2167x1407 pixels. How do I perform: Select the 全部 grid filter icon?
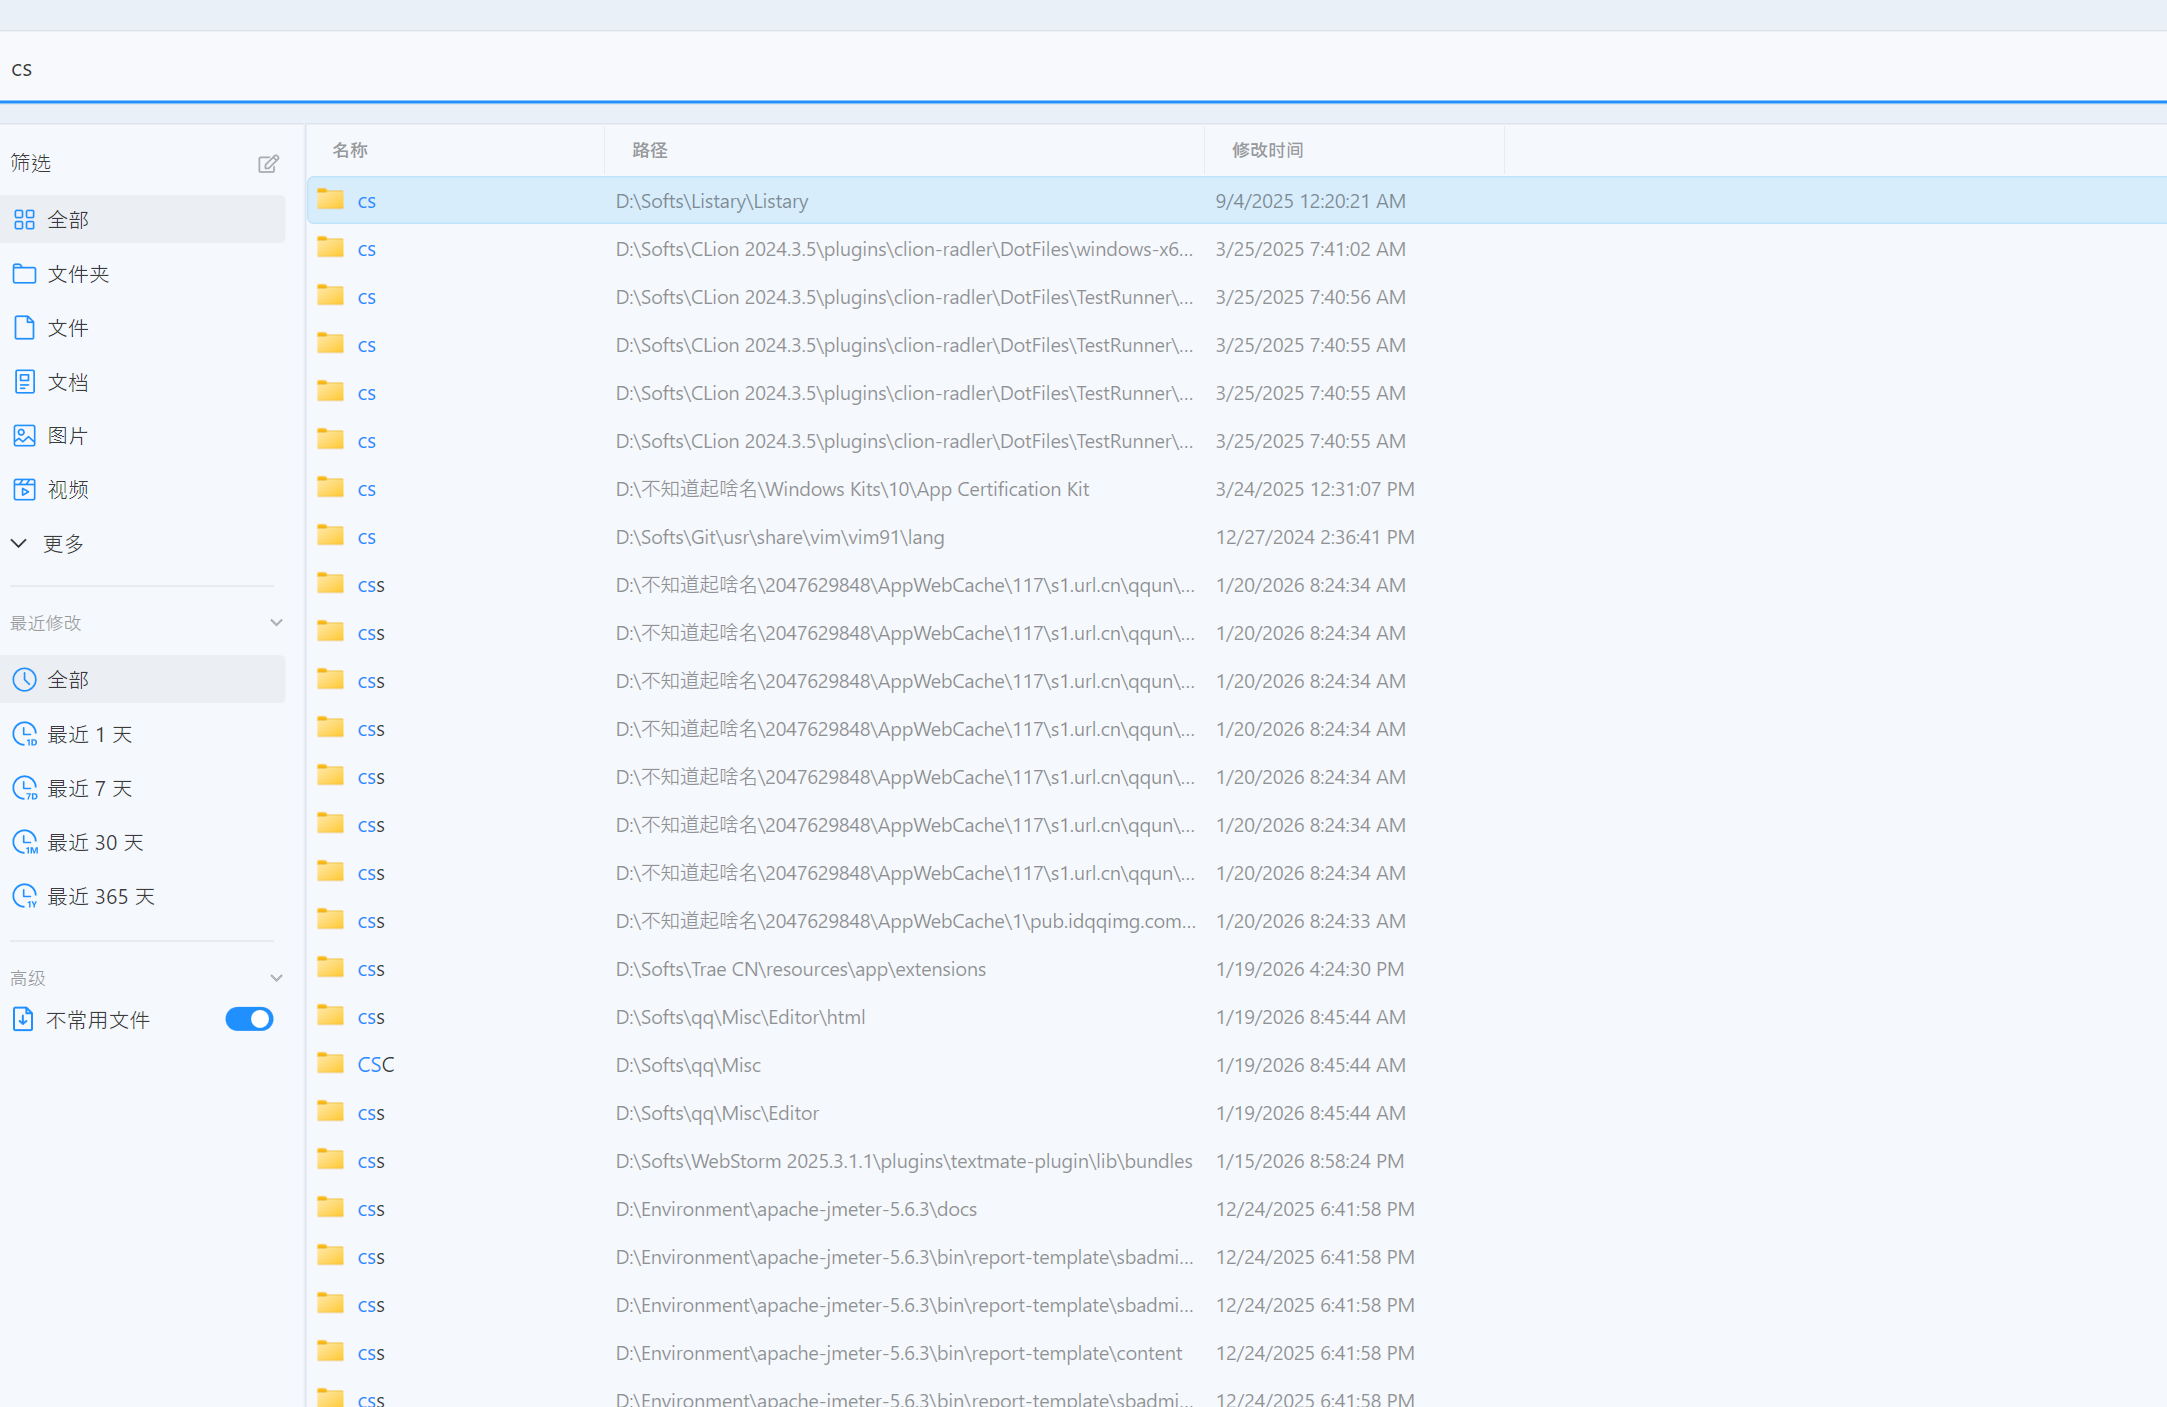coord(25,220)
